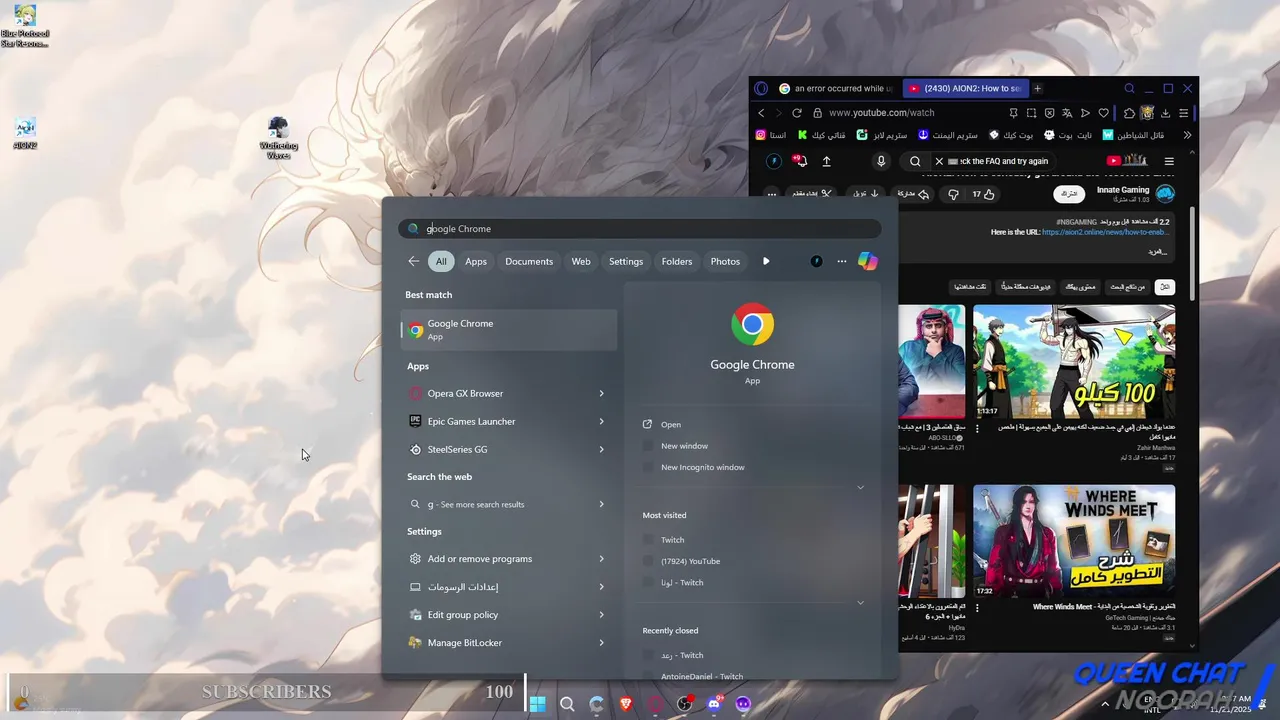Expand Opera GX Browser result chevron

(601, 393)
